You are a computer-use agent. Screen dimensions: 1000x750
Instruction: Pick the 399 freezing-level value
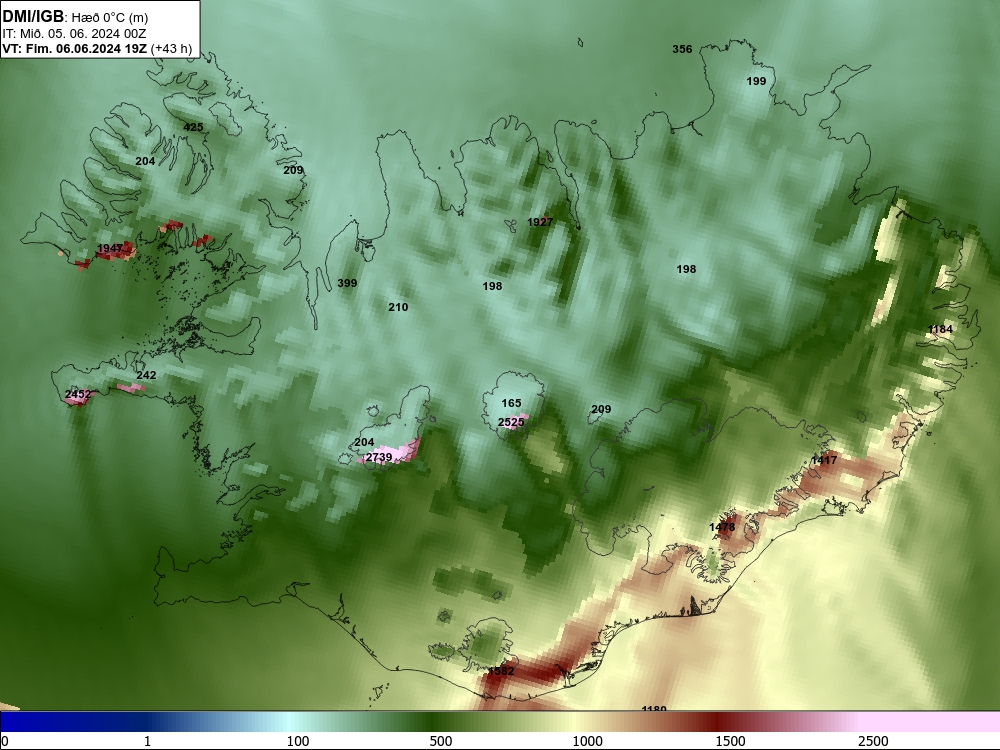point(347,283)
